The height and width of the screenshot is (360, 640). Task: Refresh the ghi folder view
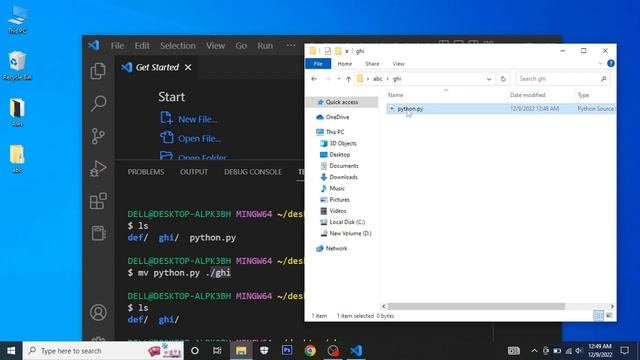(503, 79)
